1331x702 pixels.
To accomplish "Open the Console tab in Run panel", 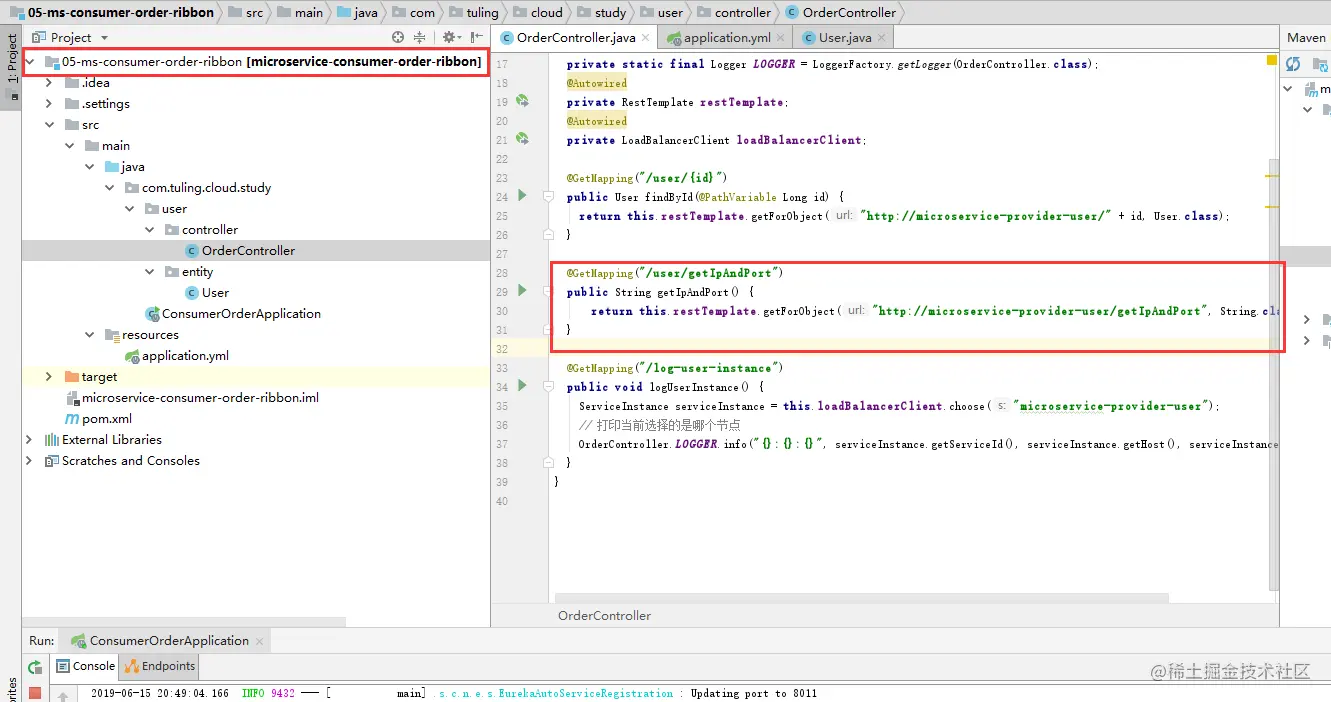I will tap(85, 666).
